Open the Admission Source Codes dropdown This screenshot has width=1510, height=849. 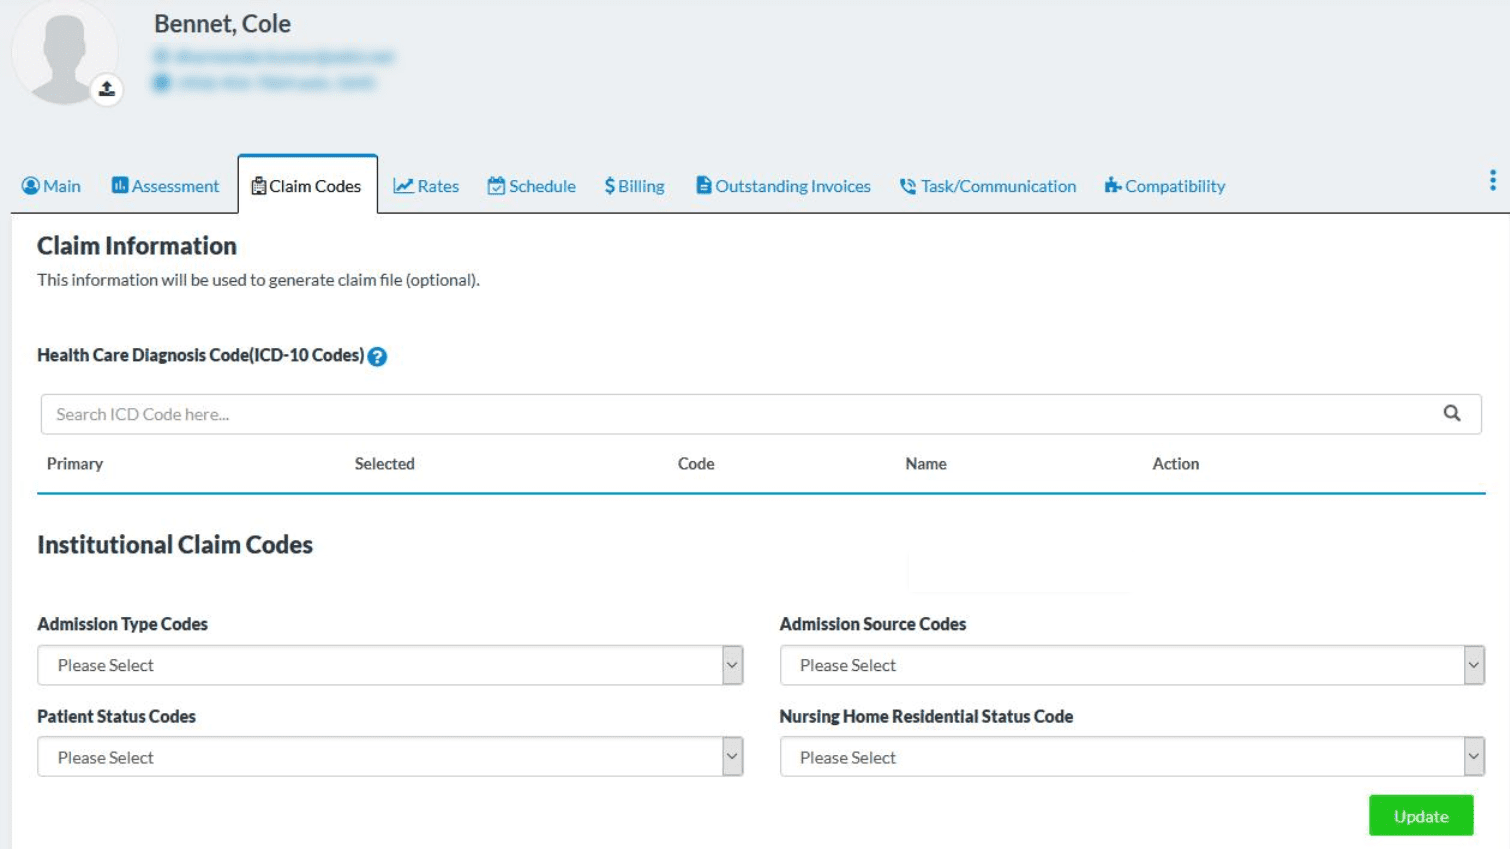click(1130, 664)
